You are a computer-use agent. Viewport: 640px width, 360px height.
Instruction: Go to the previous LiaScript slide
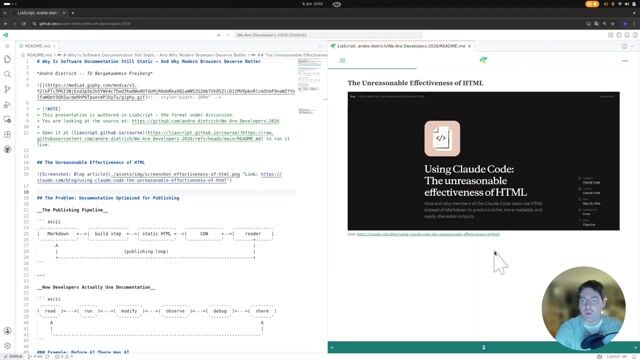[332, 347]
